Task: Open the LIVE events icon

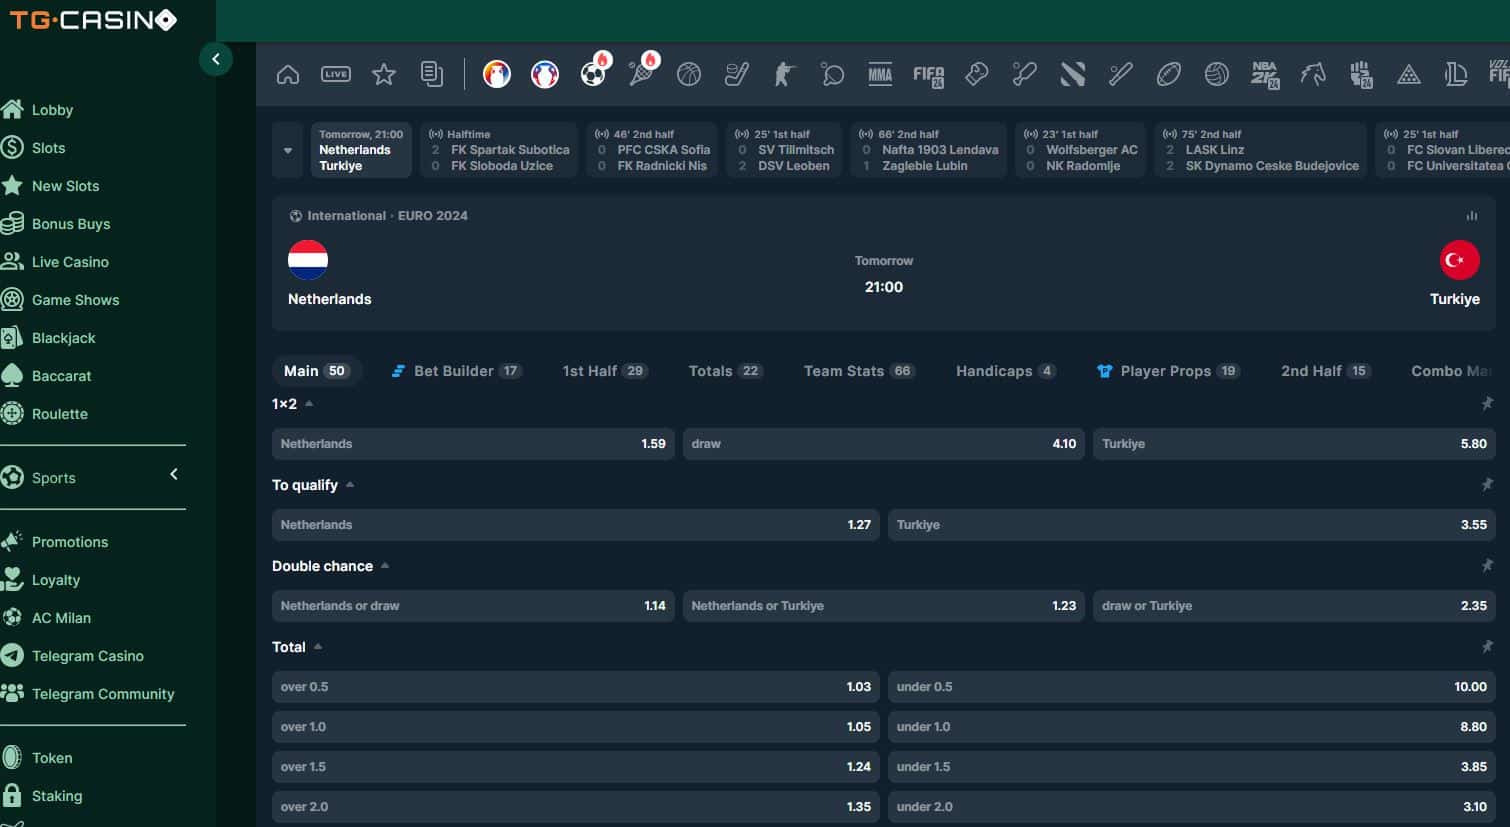Action: coord(336,74)
